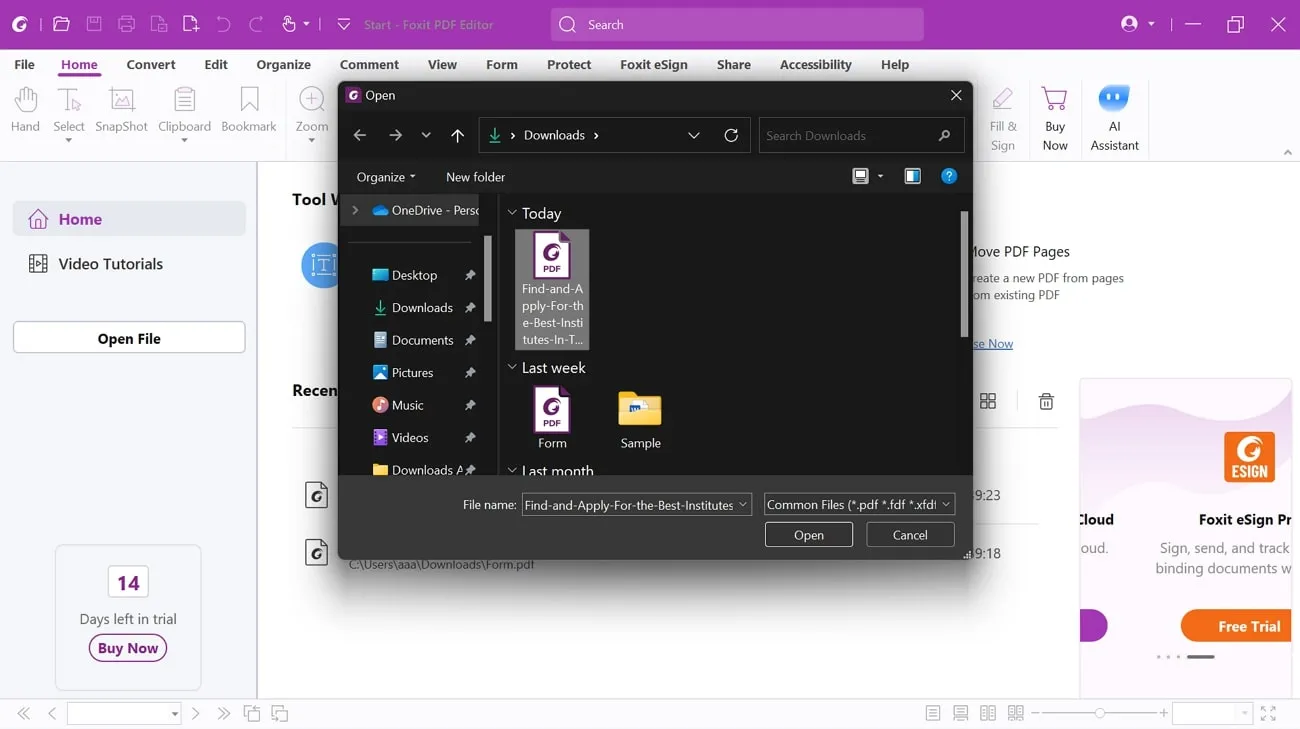Open Video Tutorials in left sidebar
Viewport: 1300px width, 729px height.
tap(110, 264)
